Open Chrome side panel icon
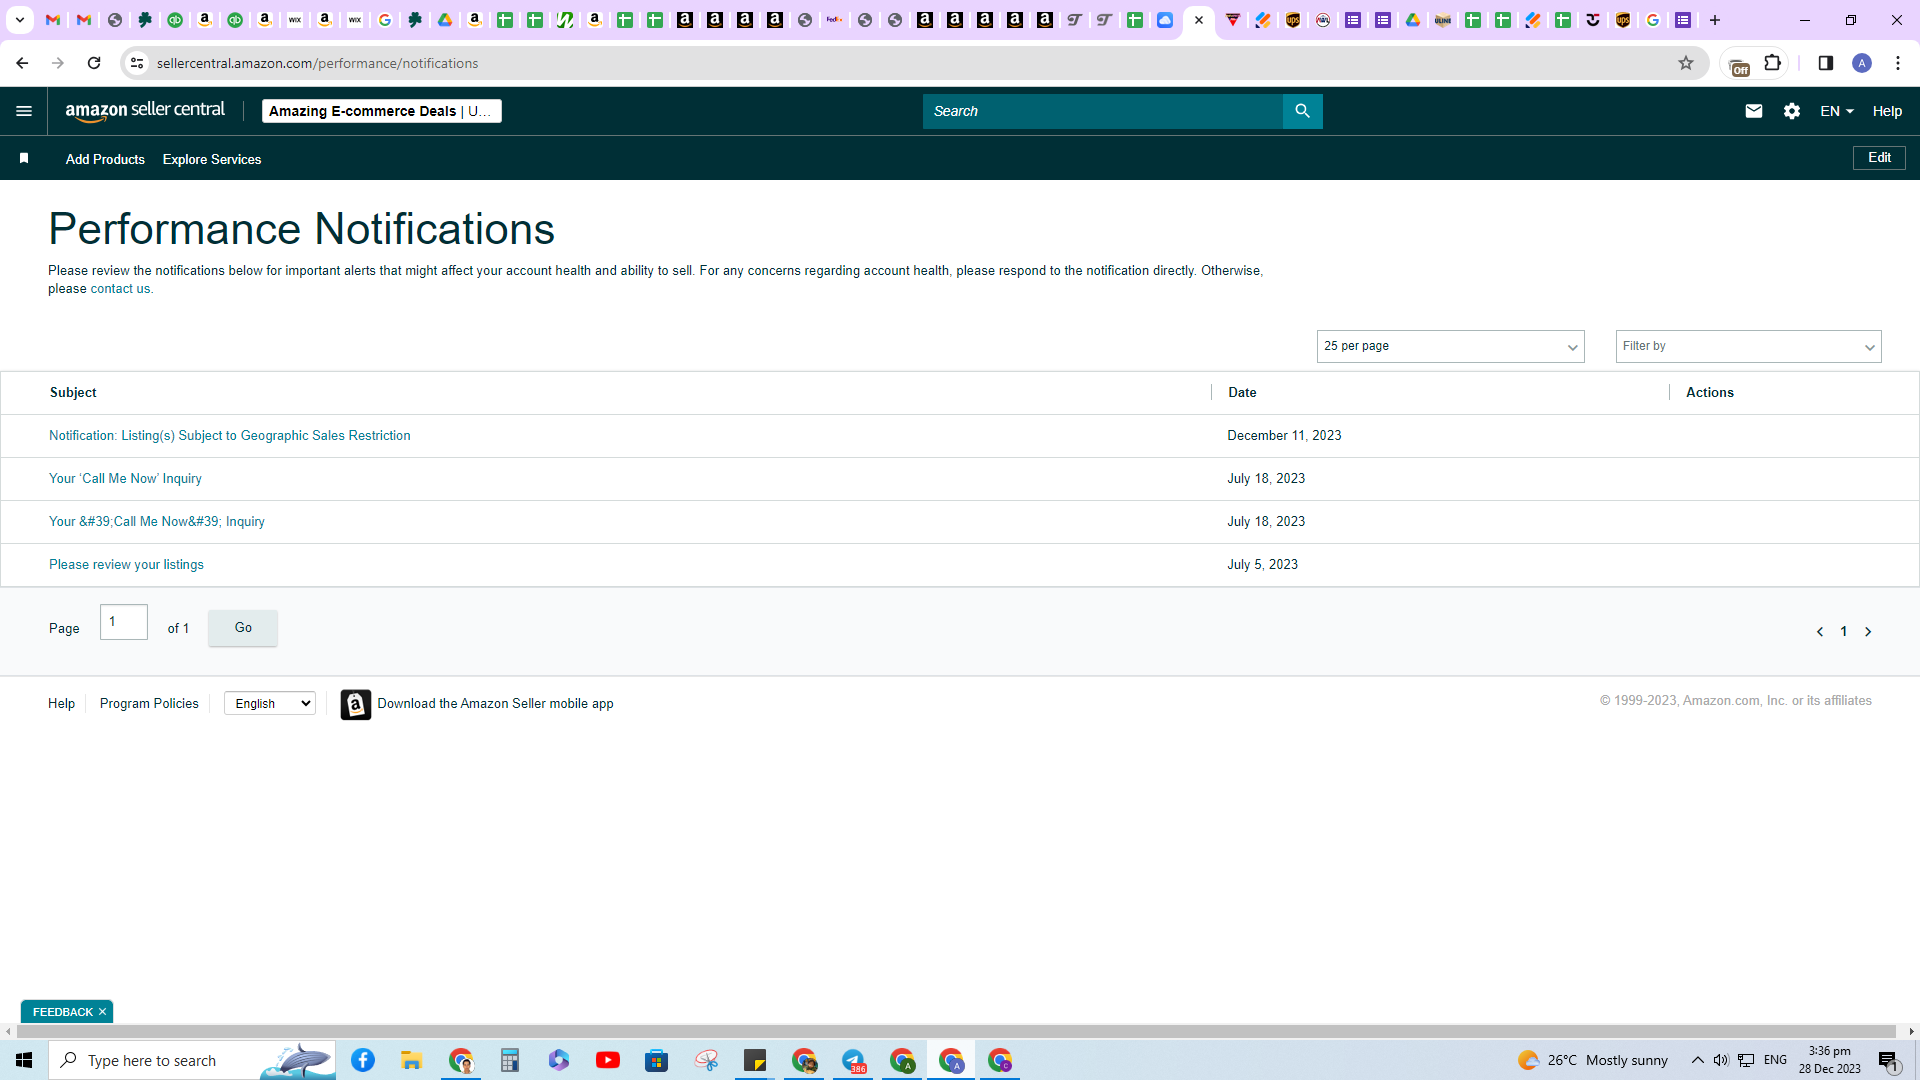Viewport: 1920px width, 1080px height. pos(1825,63)
